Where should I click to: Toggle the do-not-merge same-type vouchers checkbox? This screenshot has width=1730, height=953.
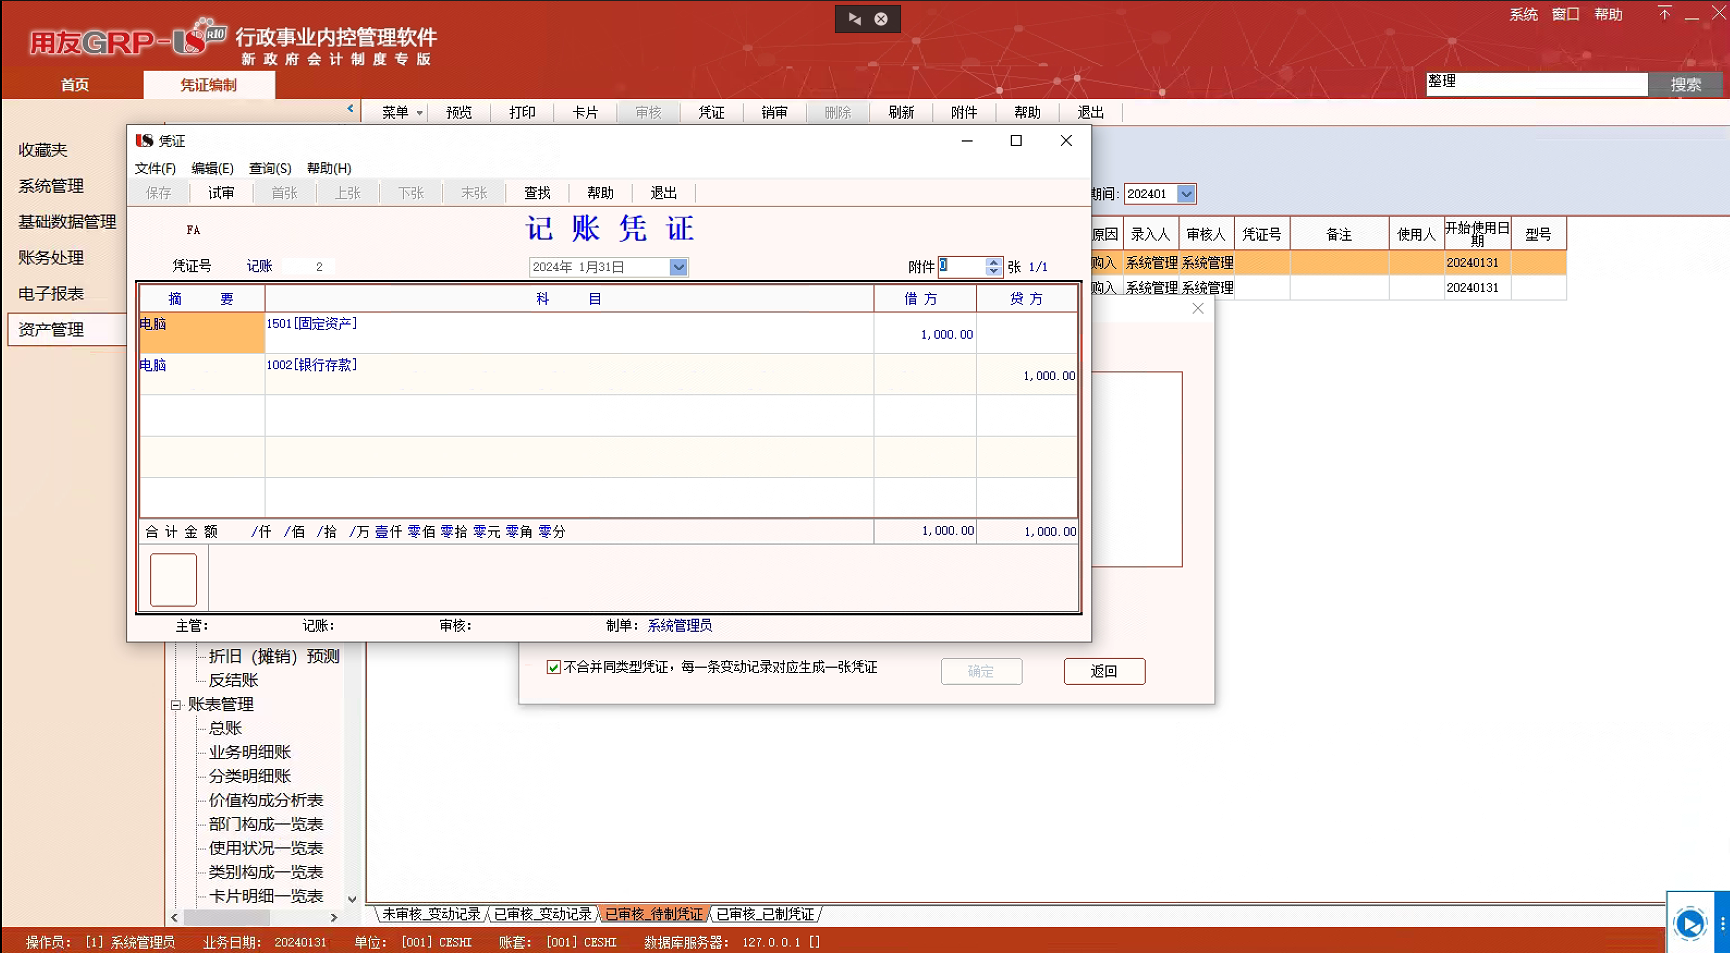click(x=553, y=667)
